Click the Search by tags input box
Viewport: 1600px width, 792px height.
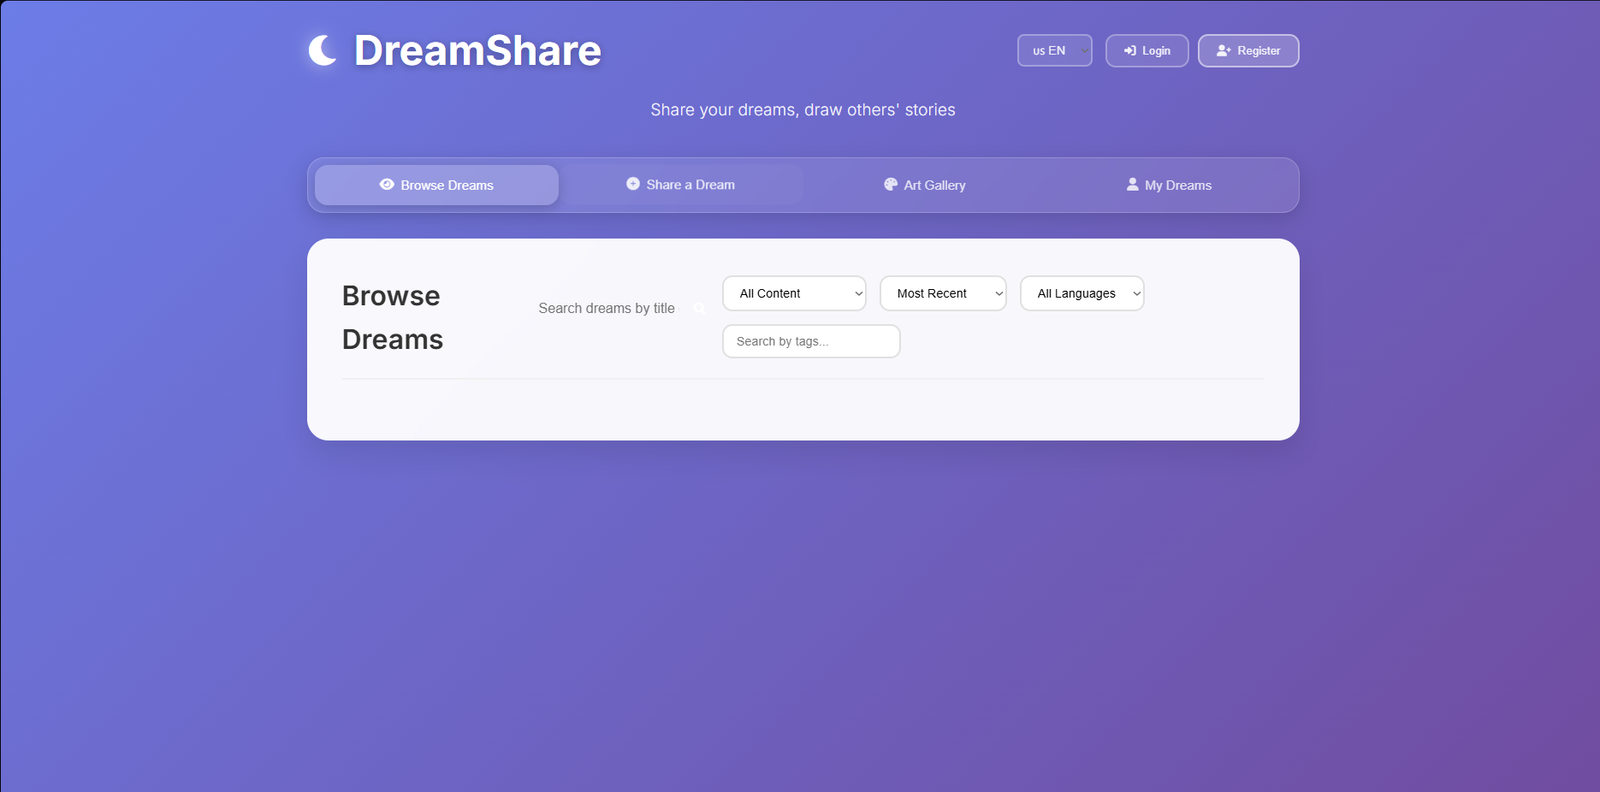[811, 342]
